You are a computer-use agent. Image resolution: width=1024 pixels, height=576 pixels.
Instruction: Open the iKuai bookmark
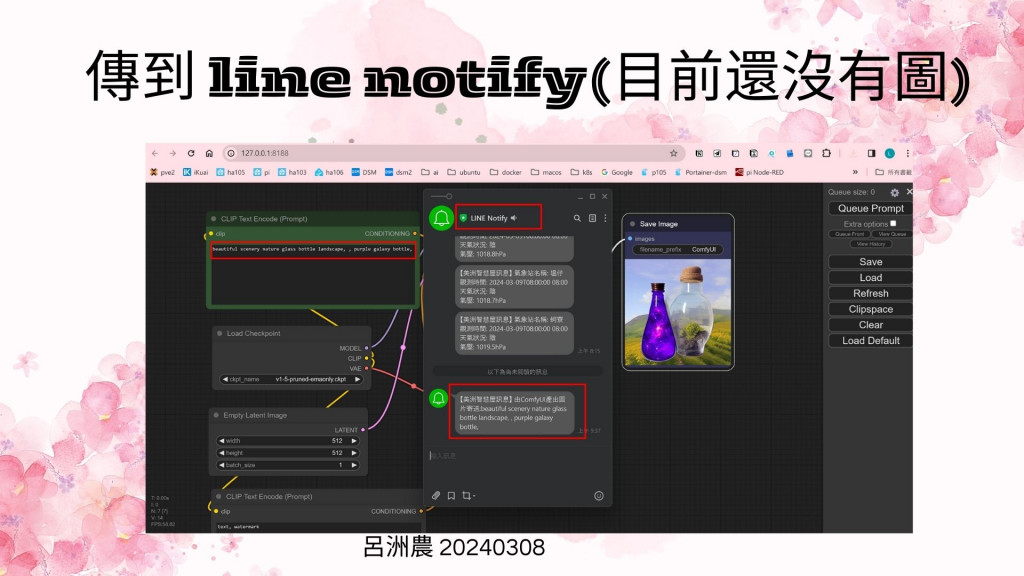[x=195, y=172]
